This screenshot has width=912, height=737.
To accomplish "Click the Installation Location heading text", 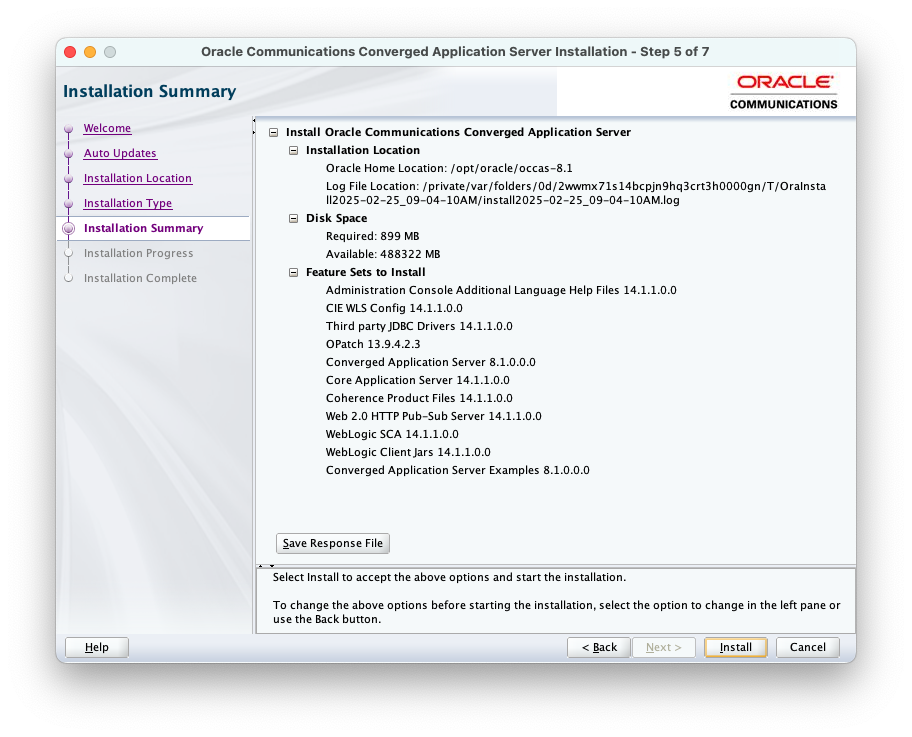I will 363,150.
